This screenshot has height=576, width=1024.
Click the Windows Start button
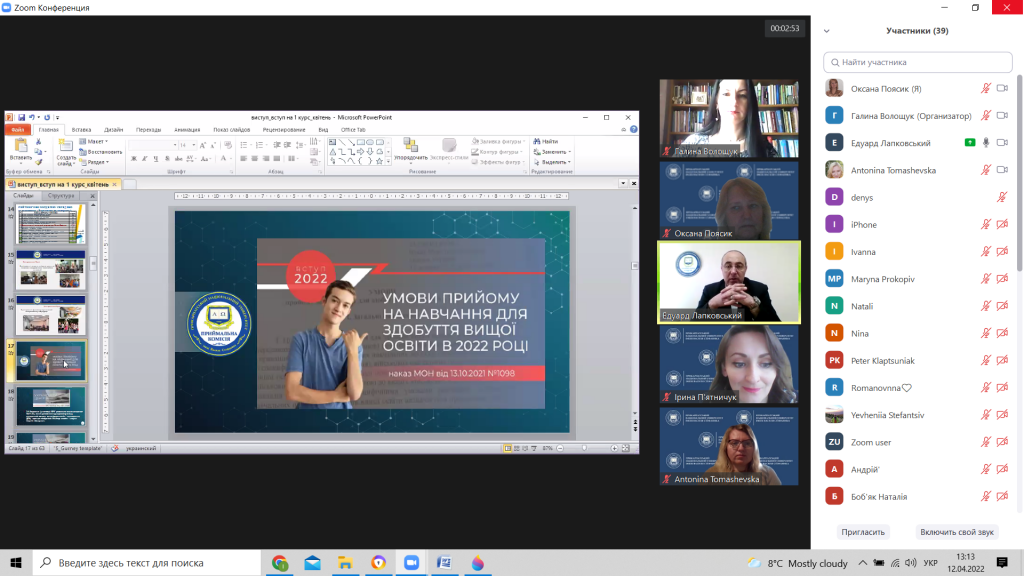pyautogui.click(x=18, y=563)
